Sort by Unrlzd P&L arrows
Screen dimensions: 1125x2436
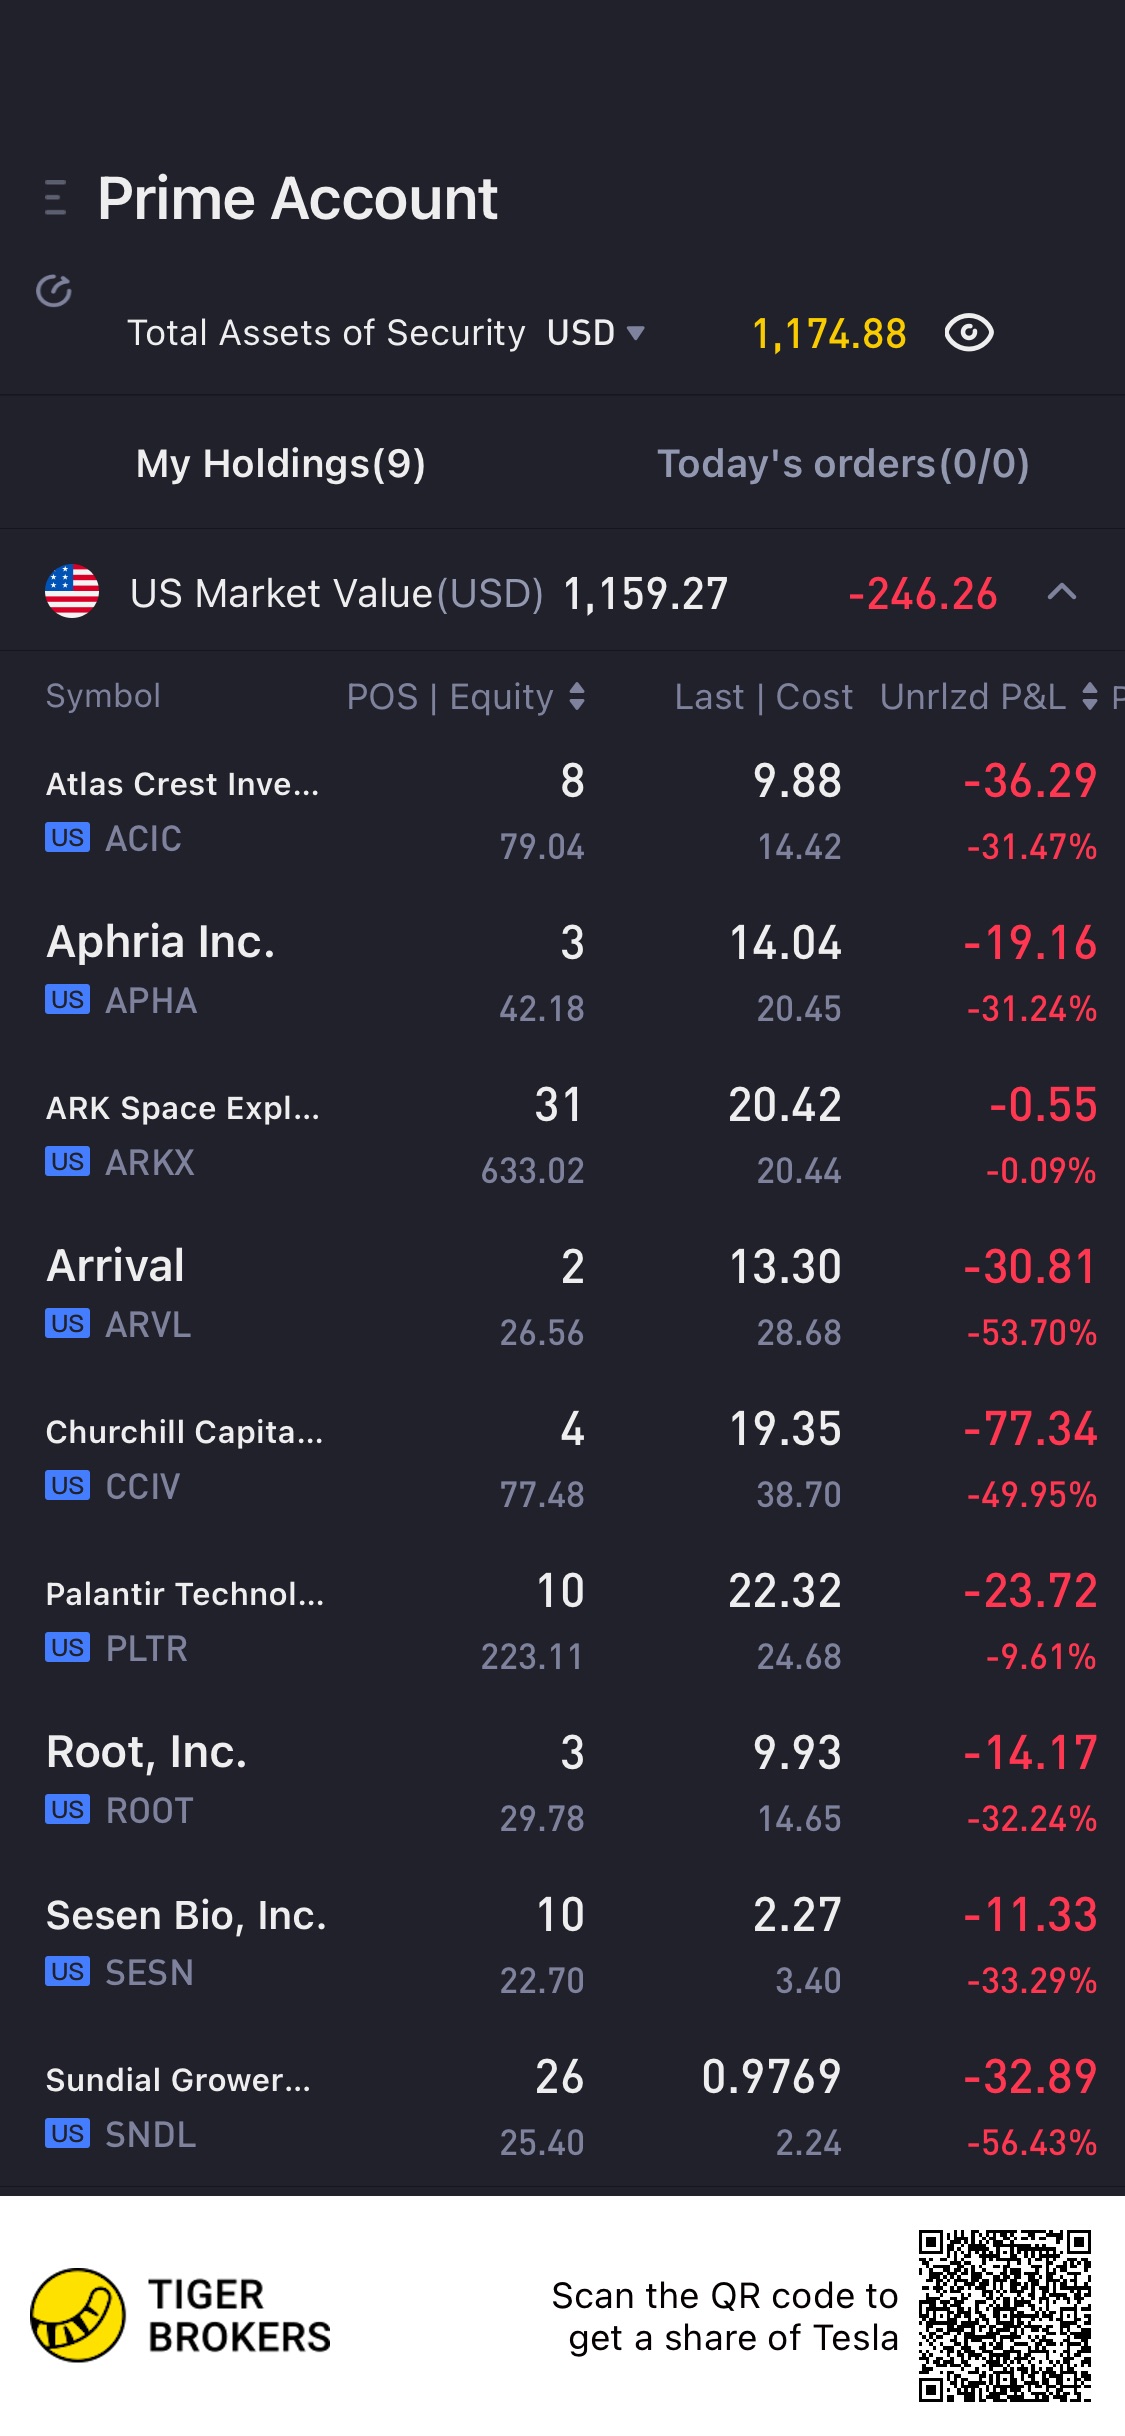[1090, 697]
